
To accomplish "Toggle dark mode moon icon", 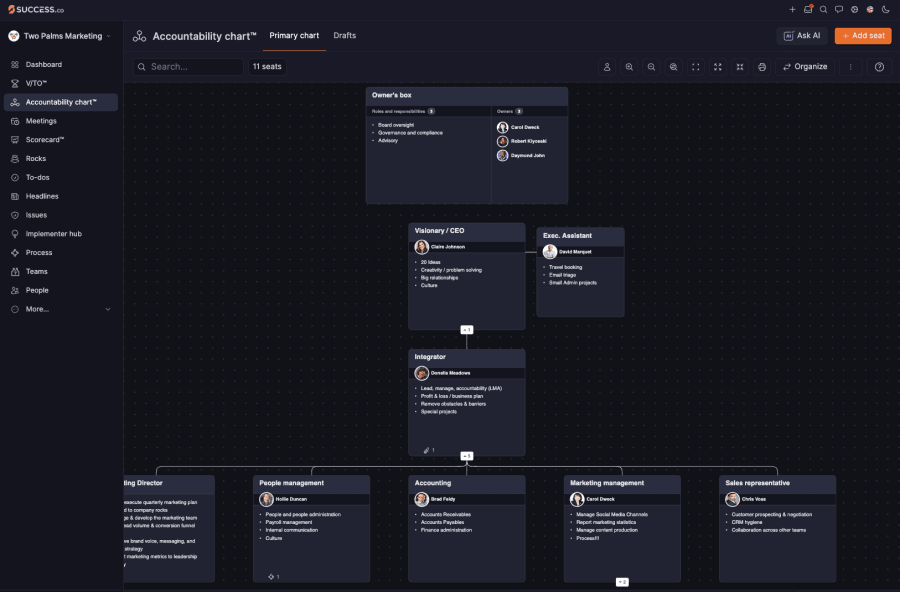I will coord(885,9).
